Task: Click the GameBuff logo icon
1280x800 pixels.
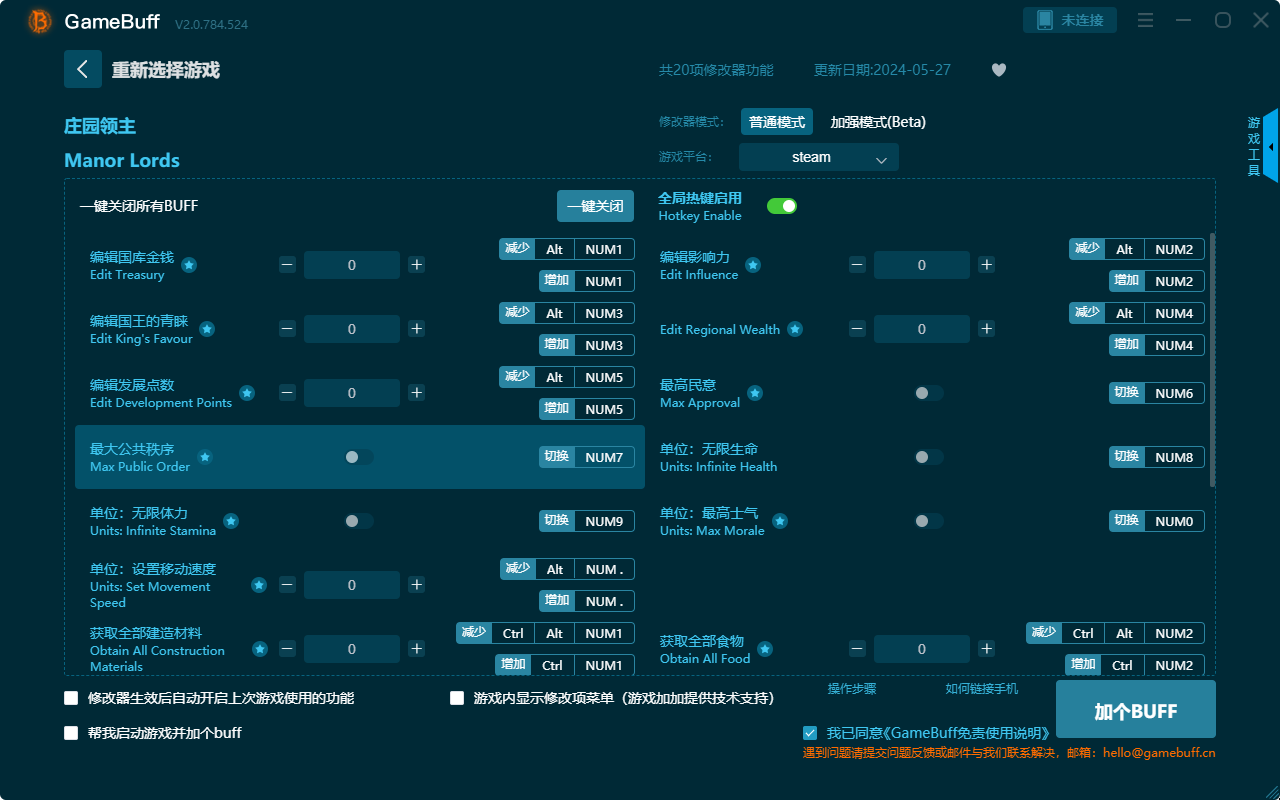Action: tap(40, 21)
